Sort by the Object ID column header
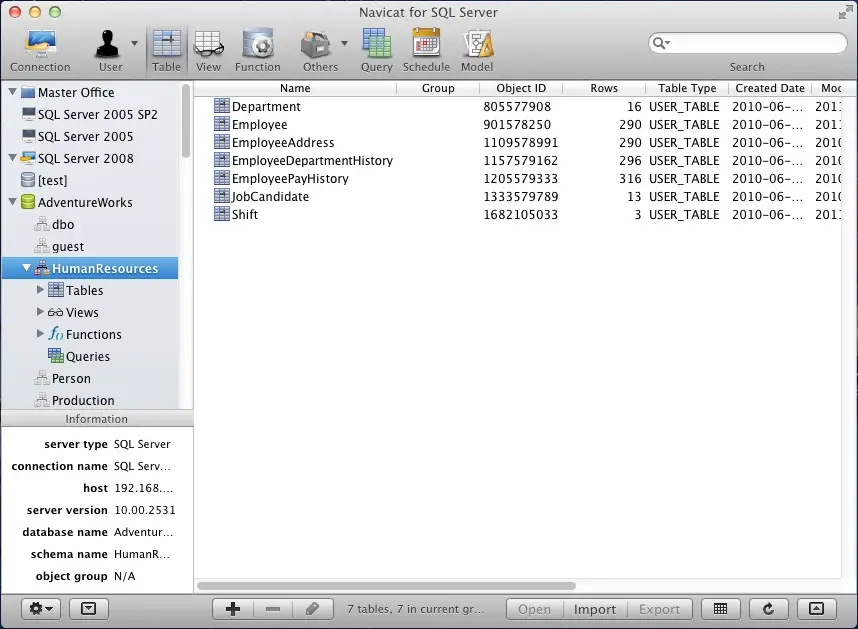Screen dimensions: 858x629 (521, 88)
